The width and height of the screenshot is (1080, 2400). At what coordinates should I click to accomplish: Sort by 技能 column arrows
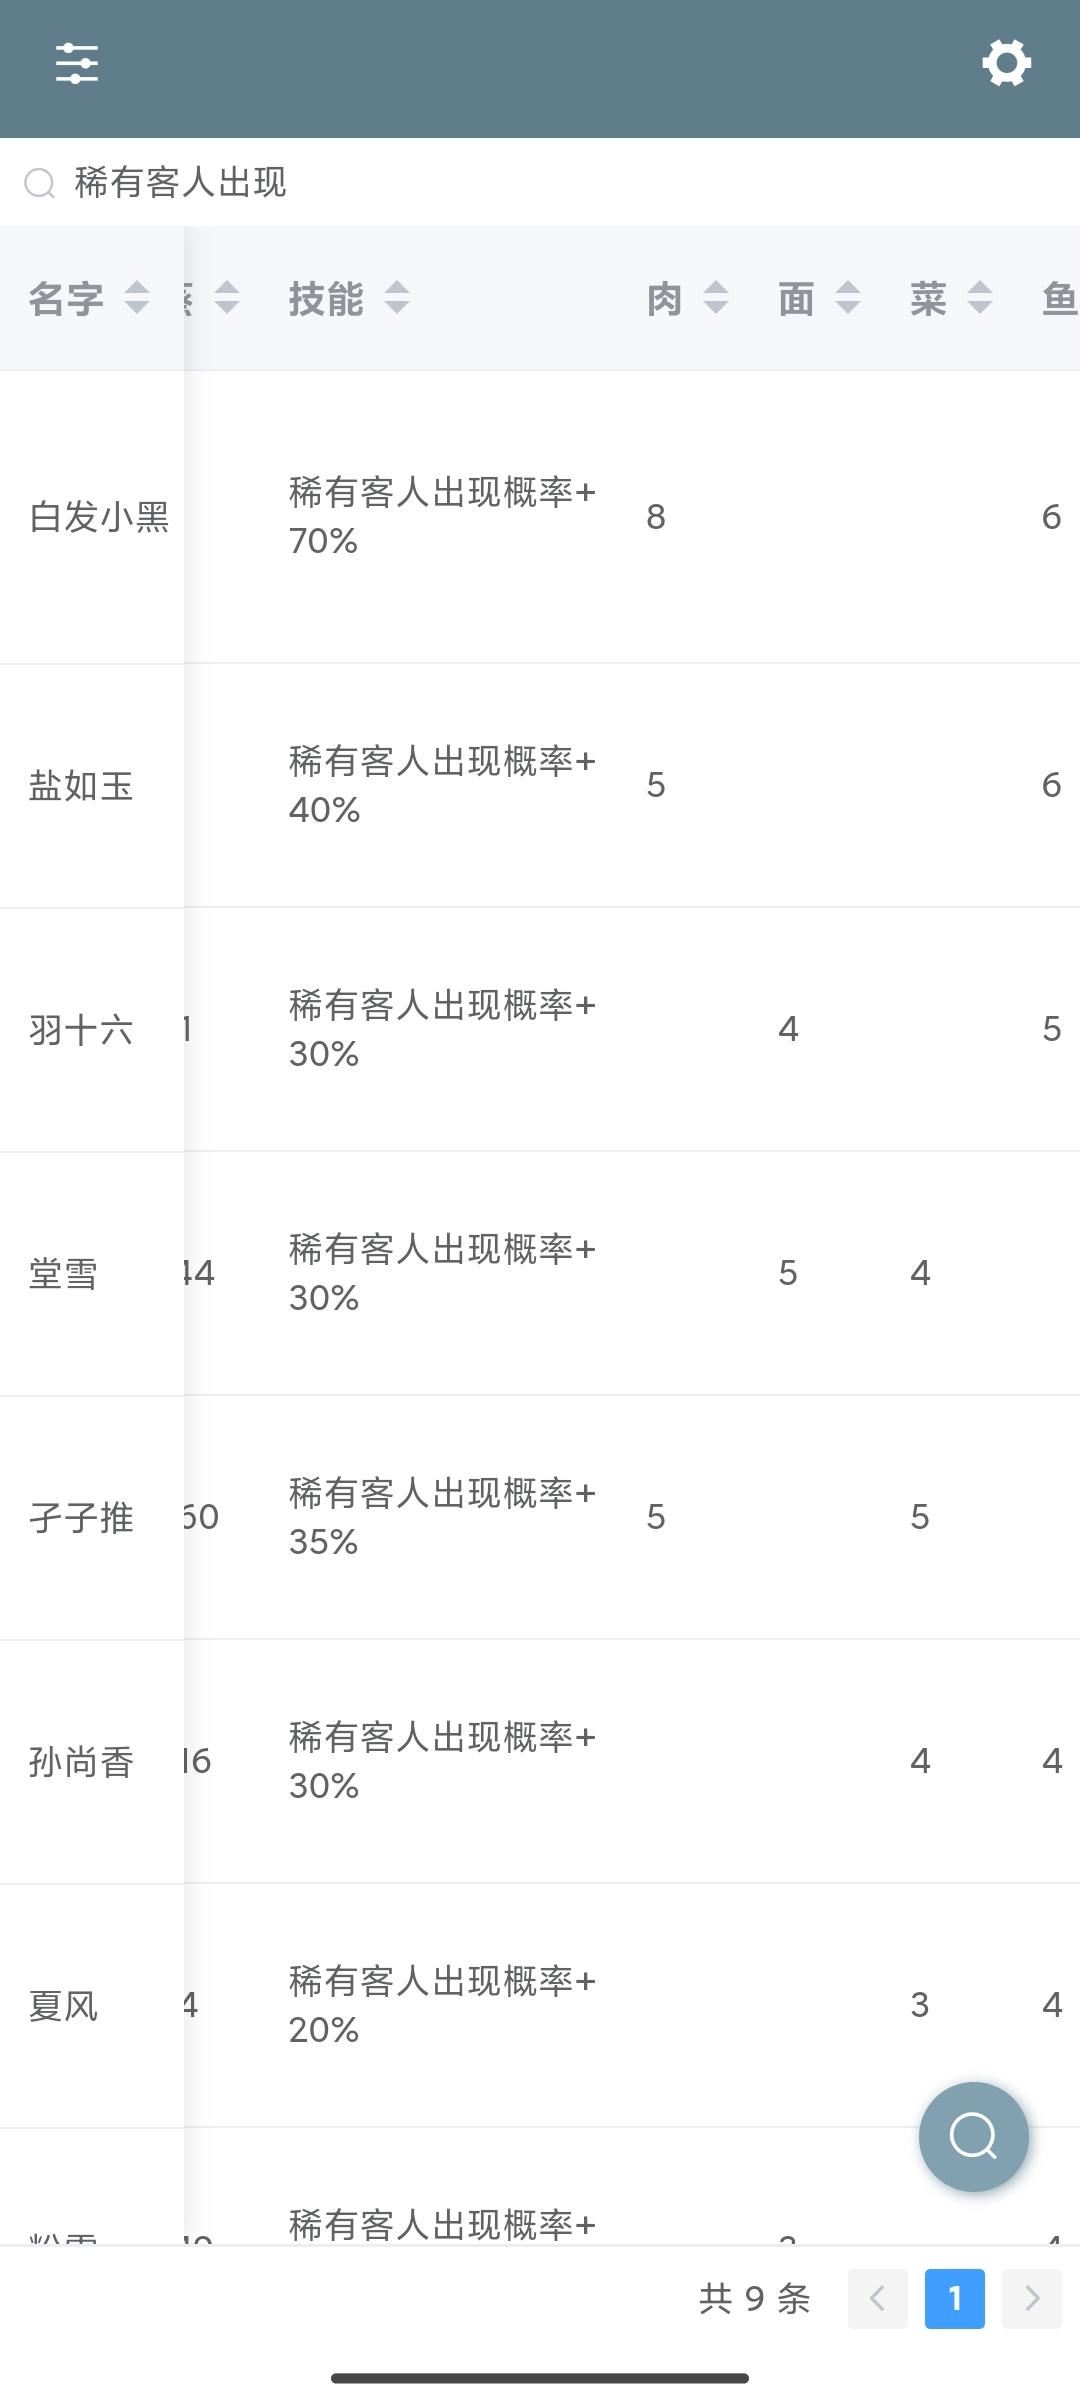pyautogui.click(x=397, y=298)
